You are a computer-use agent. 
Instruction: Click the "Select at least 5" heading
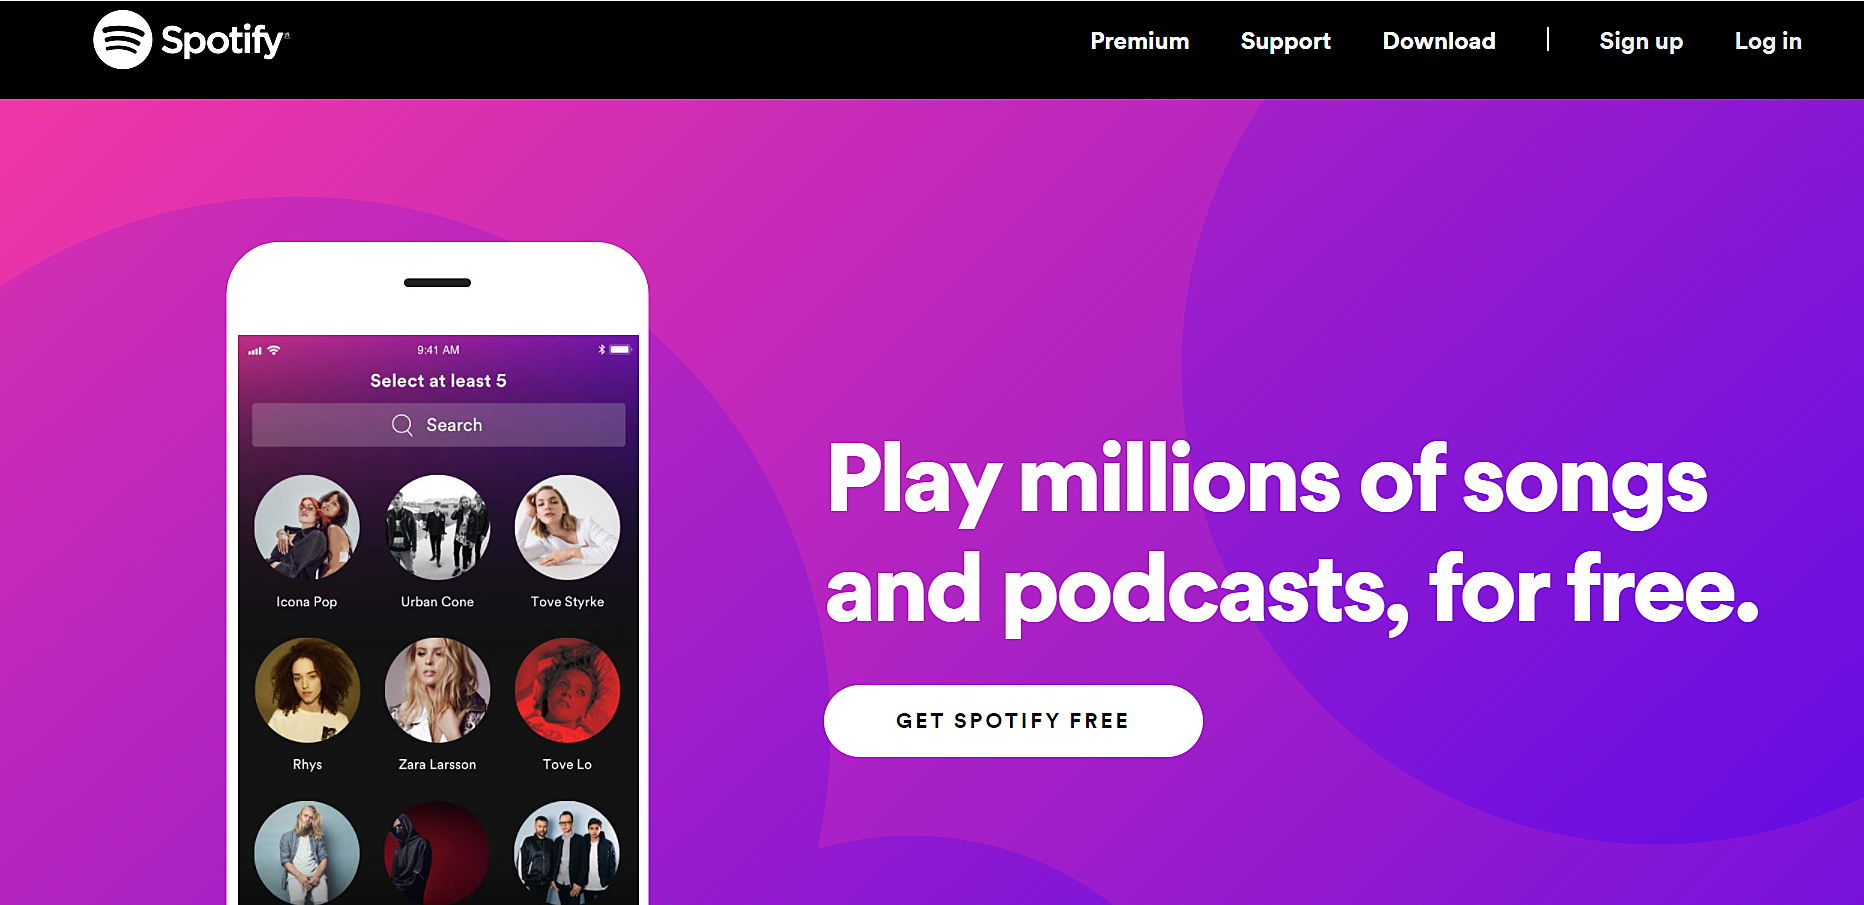pyautogui.click(x=438, y=381)
